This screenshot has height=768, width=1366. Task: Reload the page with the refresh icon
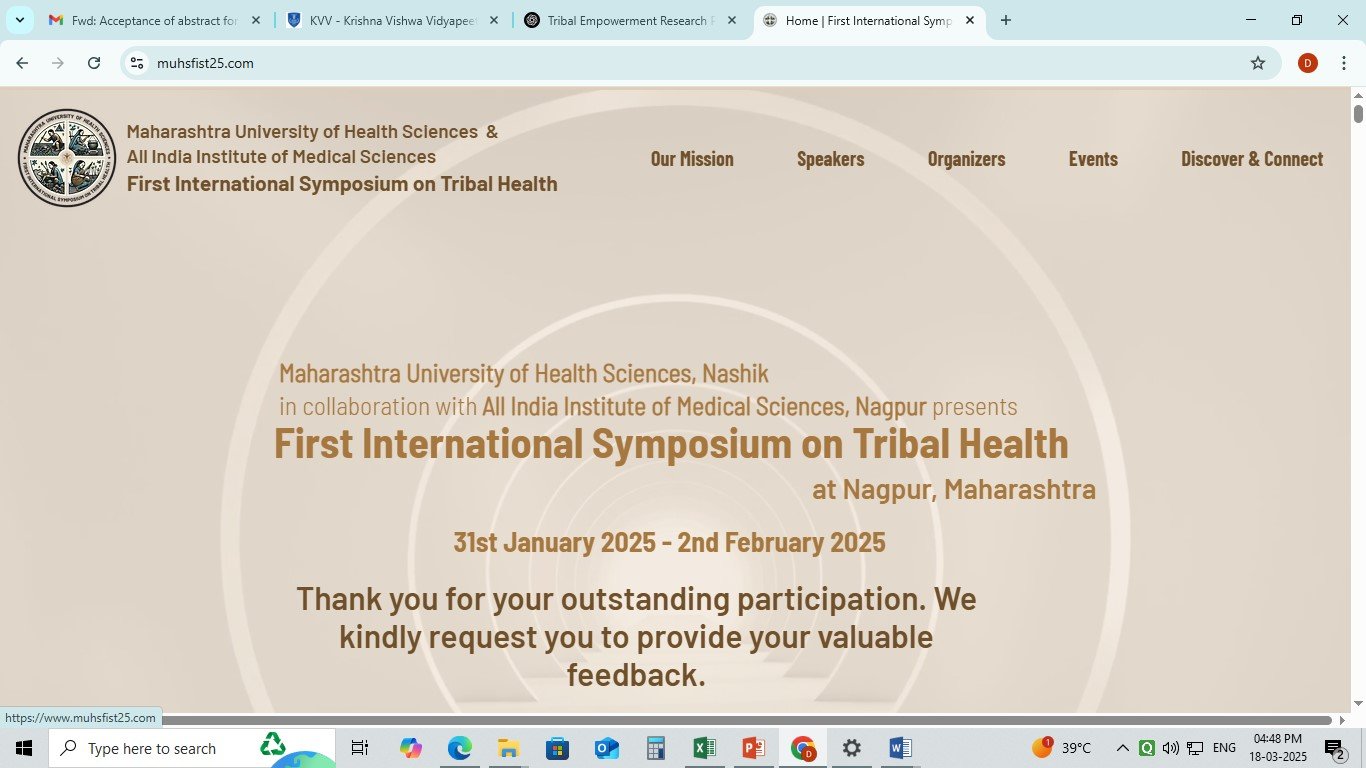pyautogui.click(x=94, y=63)
